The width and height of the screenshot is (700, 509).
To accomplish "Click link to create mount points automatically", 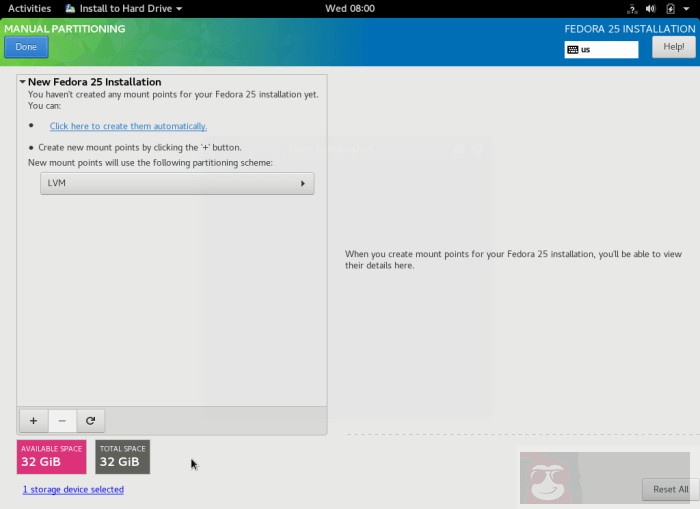I will tap(128, 126).
